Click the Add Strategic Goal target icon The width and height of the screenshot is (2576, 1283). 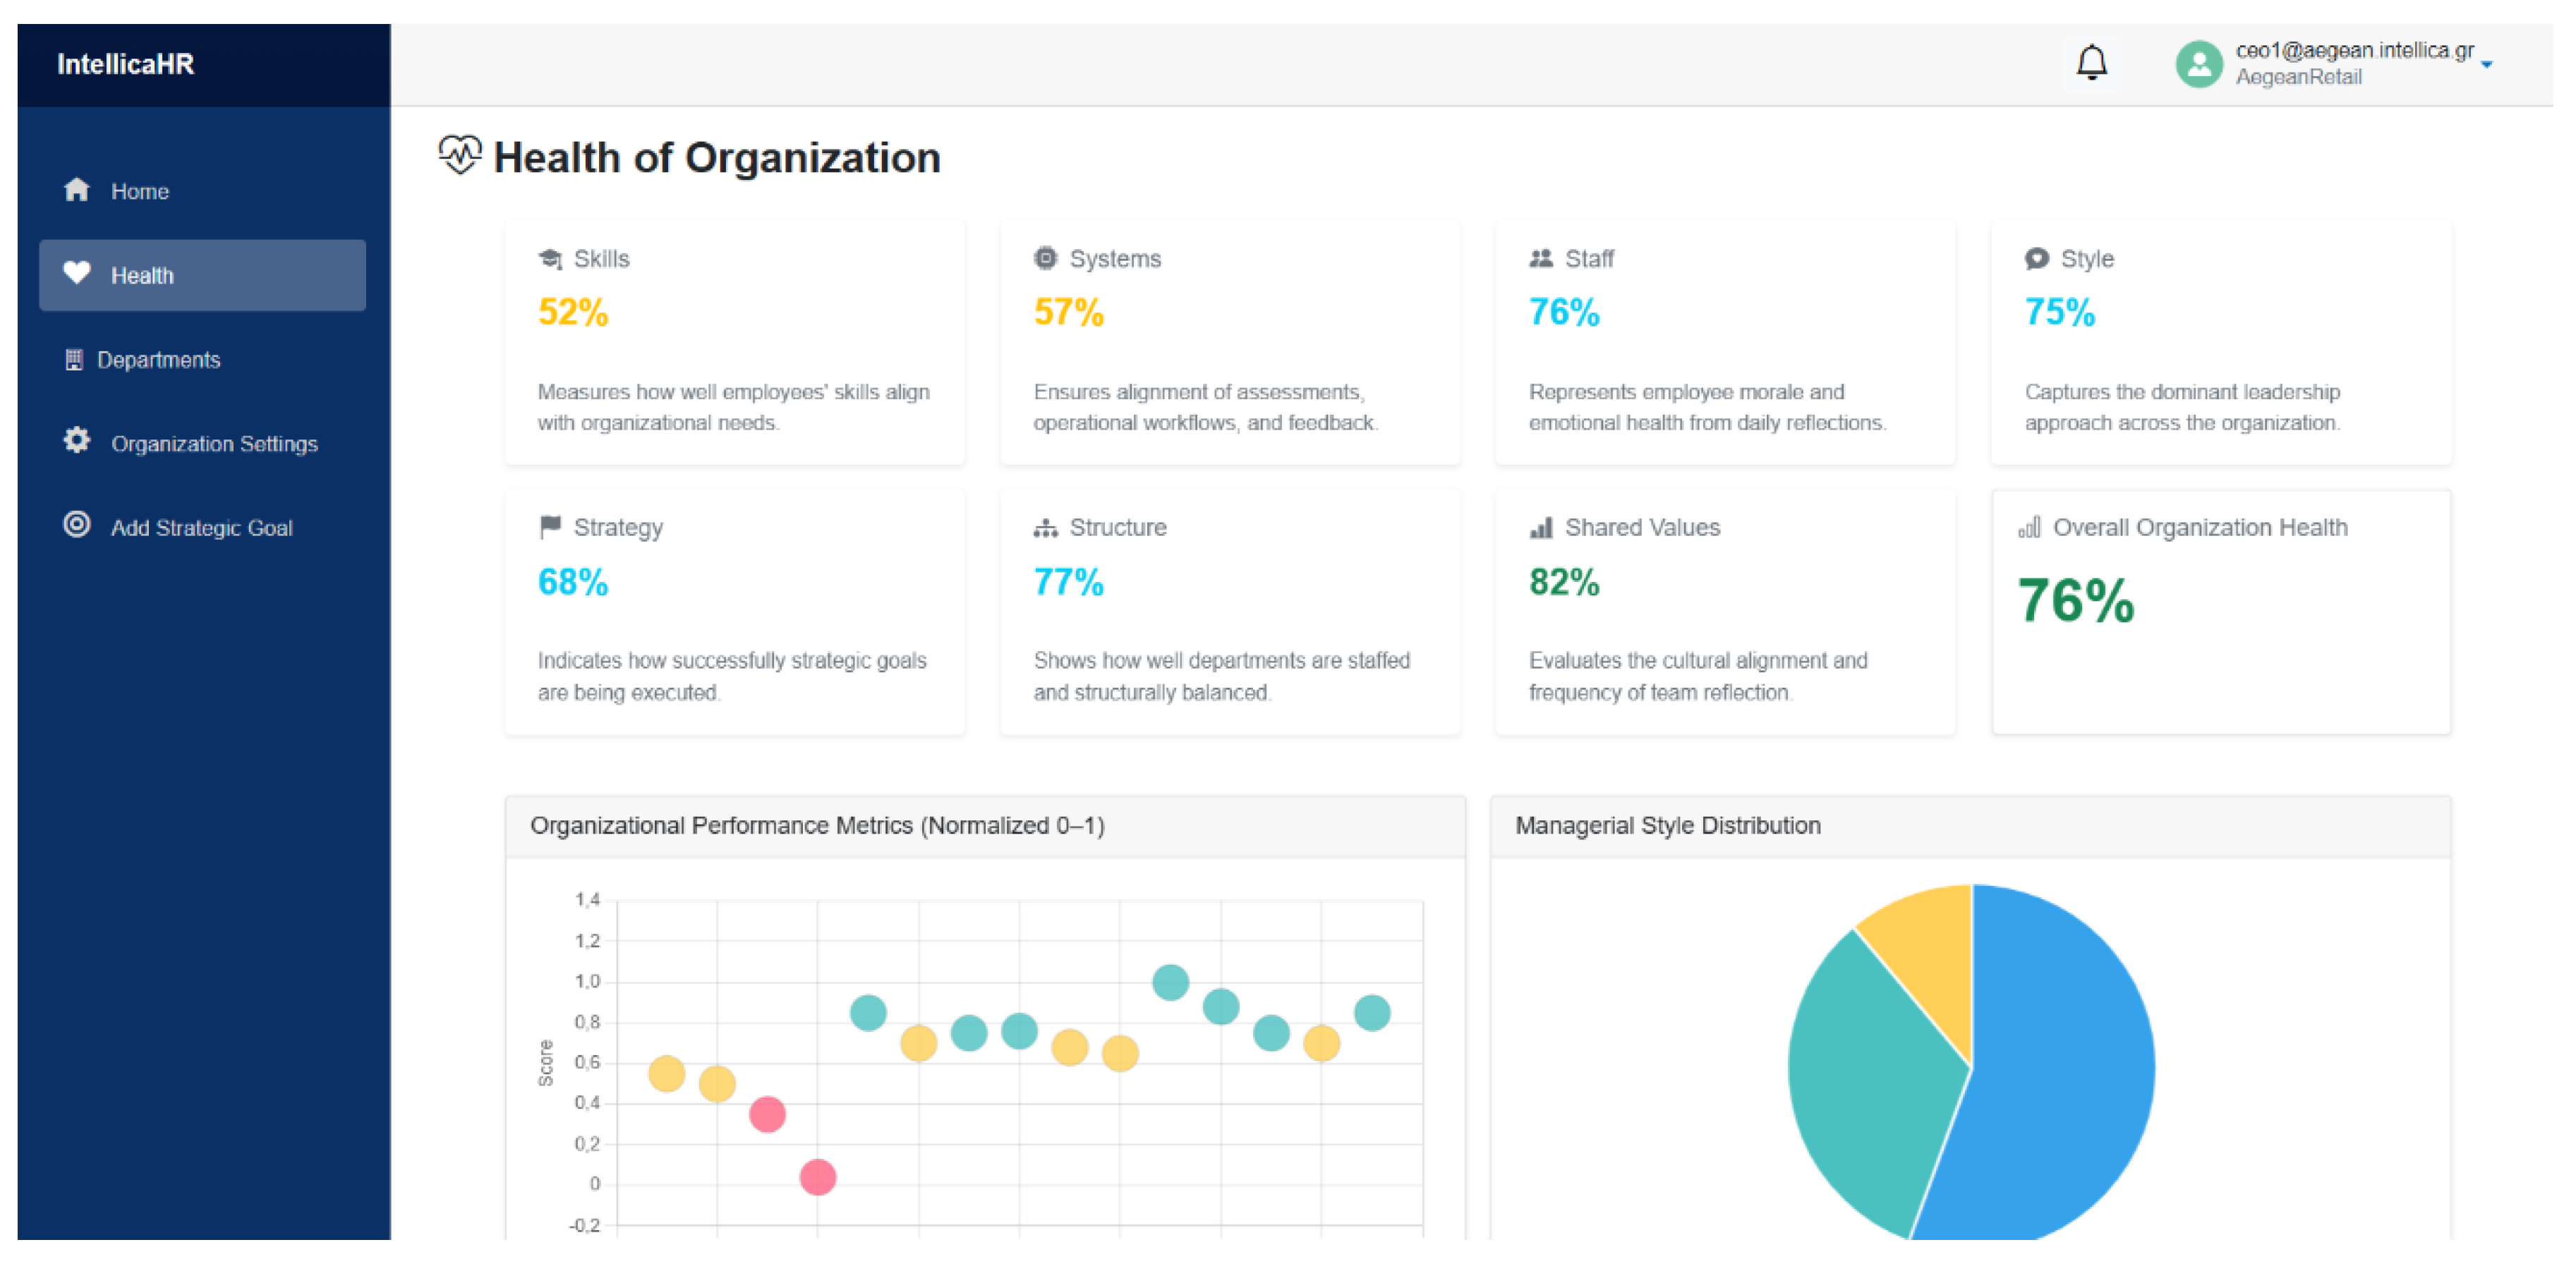tap(77, 525)
